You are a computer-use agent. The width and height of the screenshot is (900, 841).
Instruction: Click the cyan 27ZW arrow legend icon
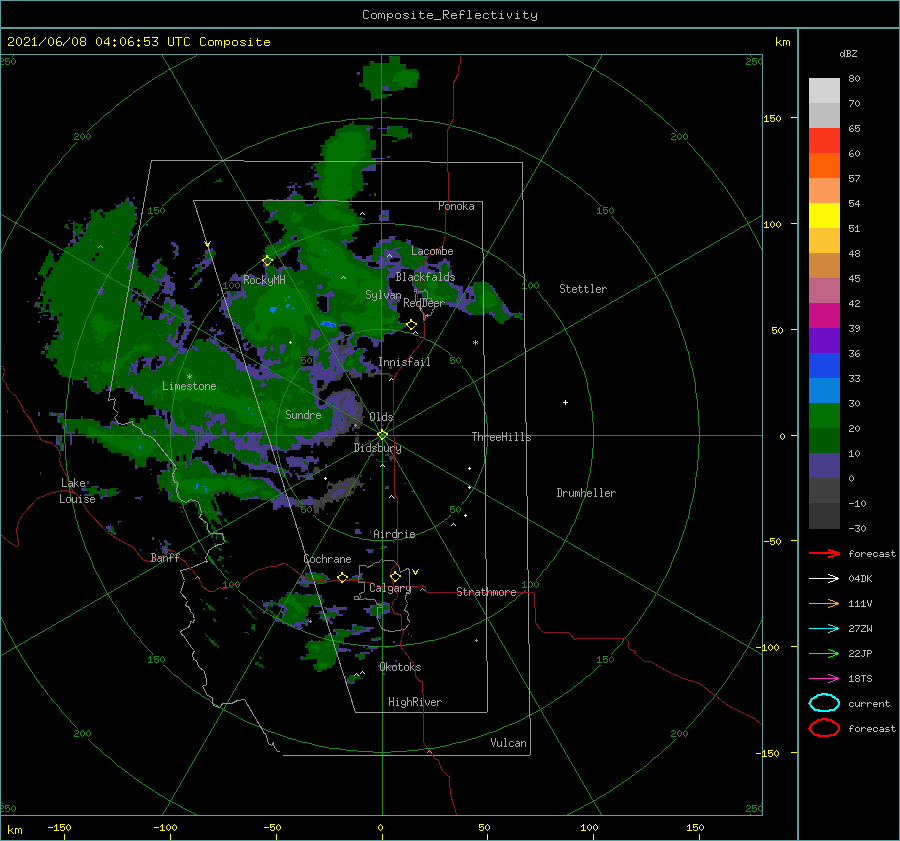(x=824, y=629)
